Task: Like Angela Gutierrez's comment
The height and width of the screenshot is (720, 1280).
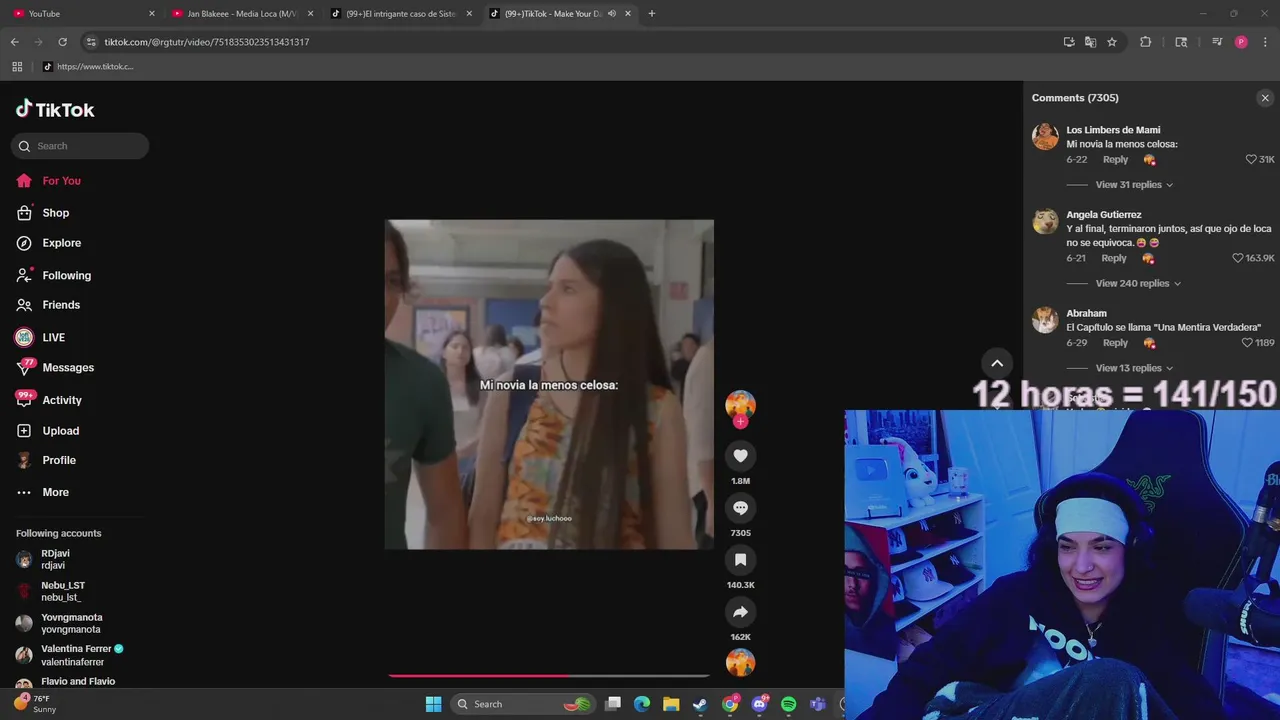Action: (1237, 258)
